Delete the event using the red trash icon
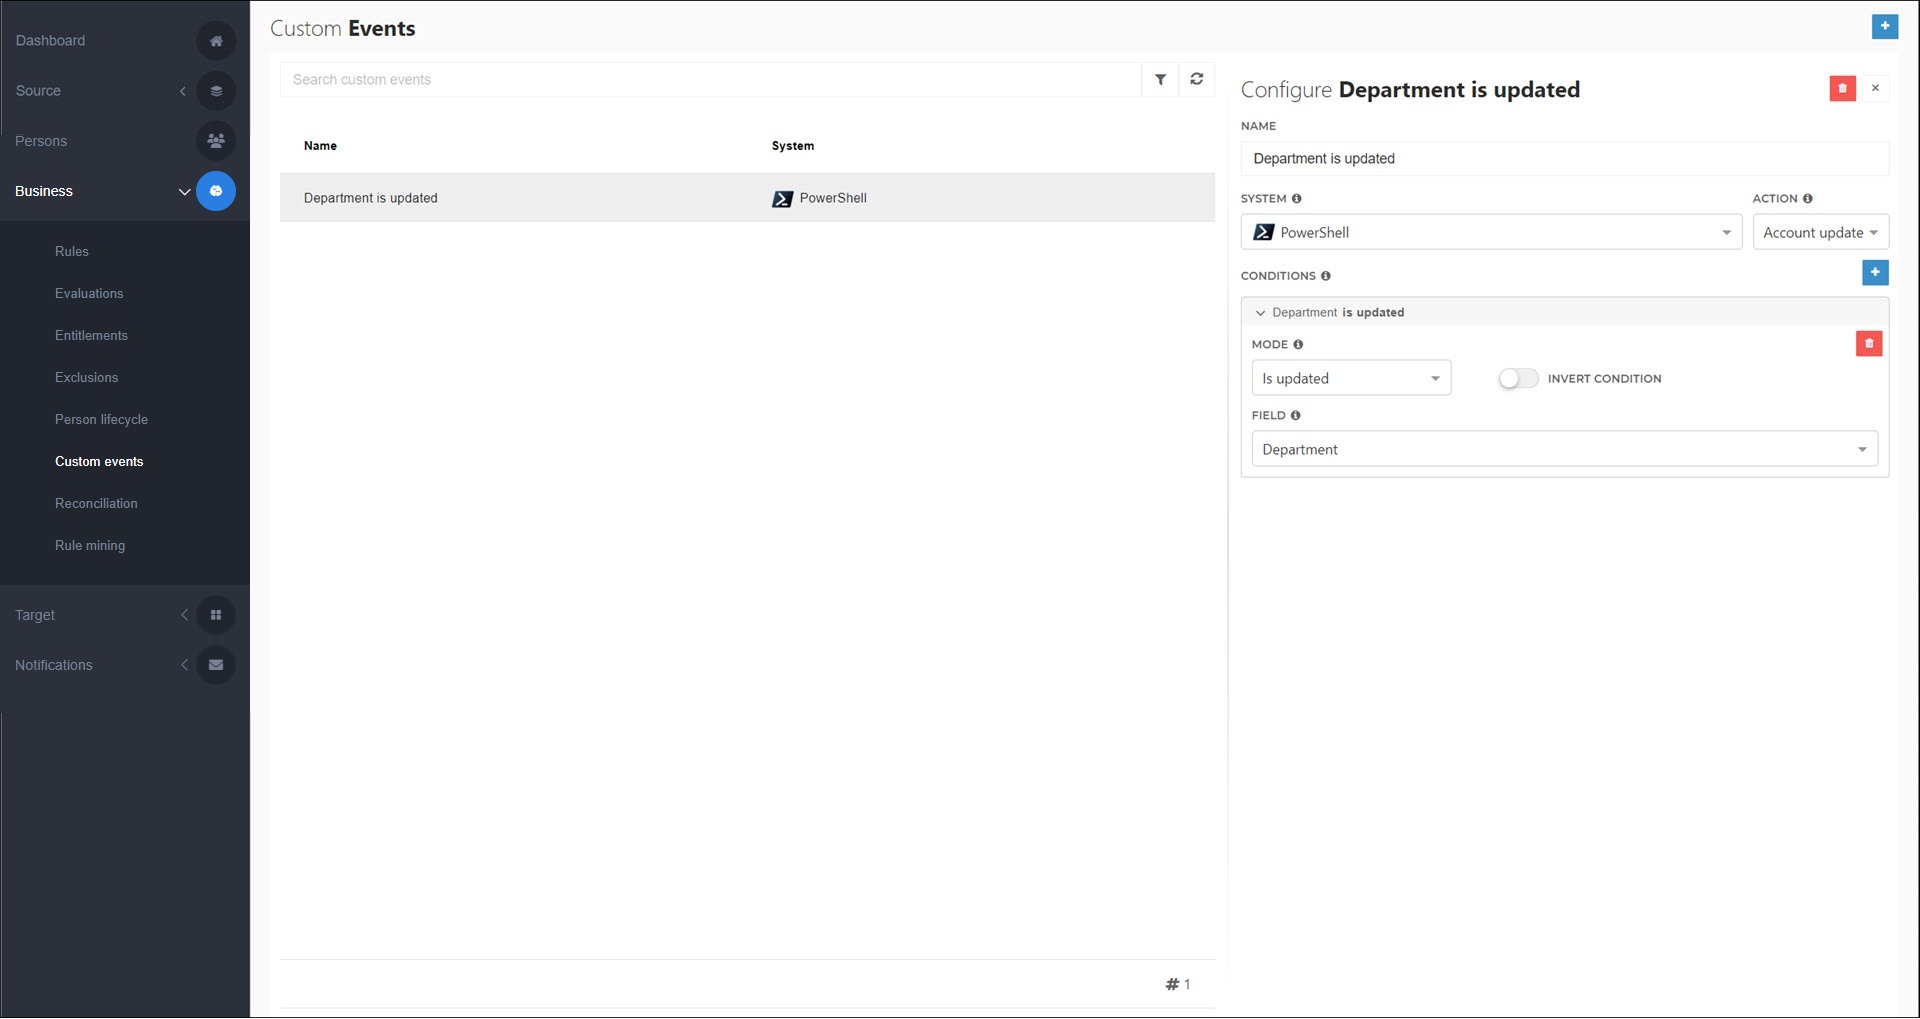The image size is (1920, 1019). coord(1843,88)
